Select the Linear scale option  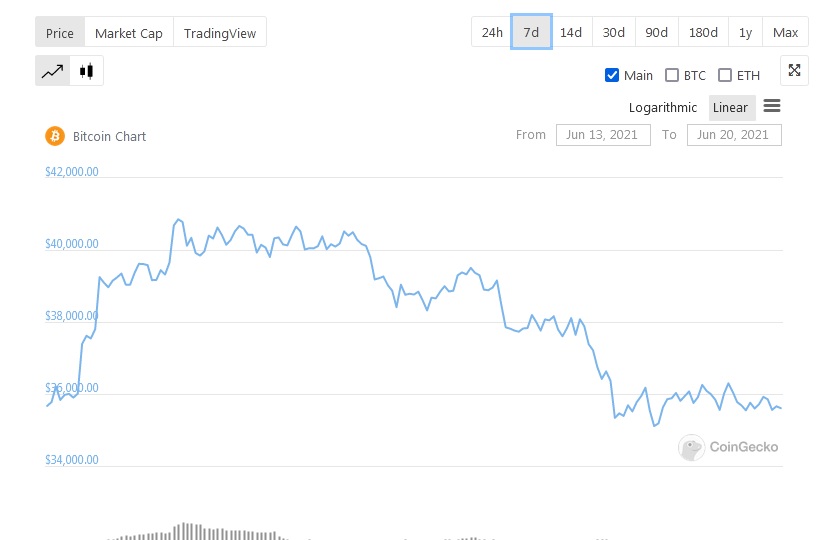point(730,107)
